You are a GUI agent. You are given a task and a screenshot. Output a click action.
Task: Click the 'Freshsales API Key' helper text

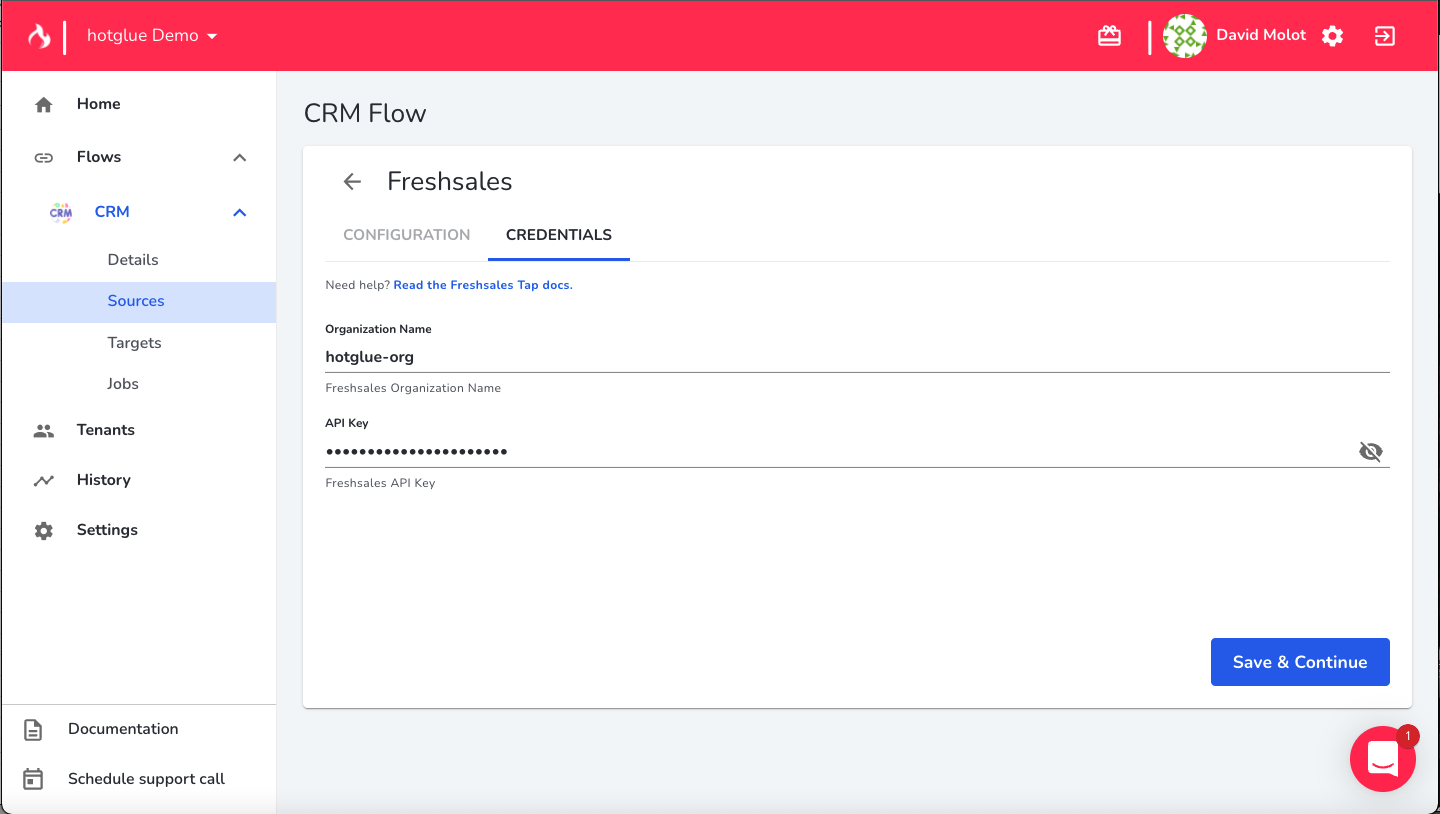380,483
